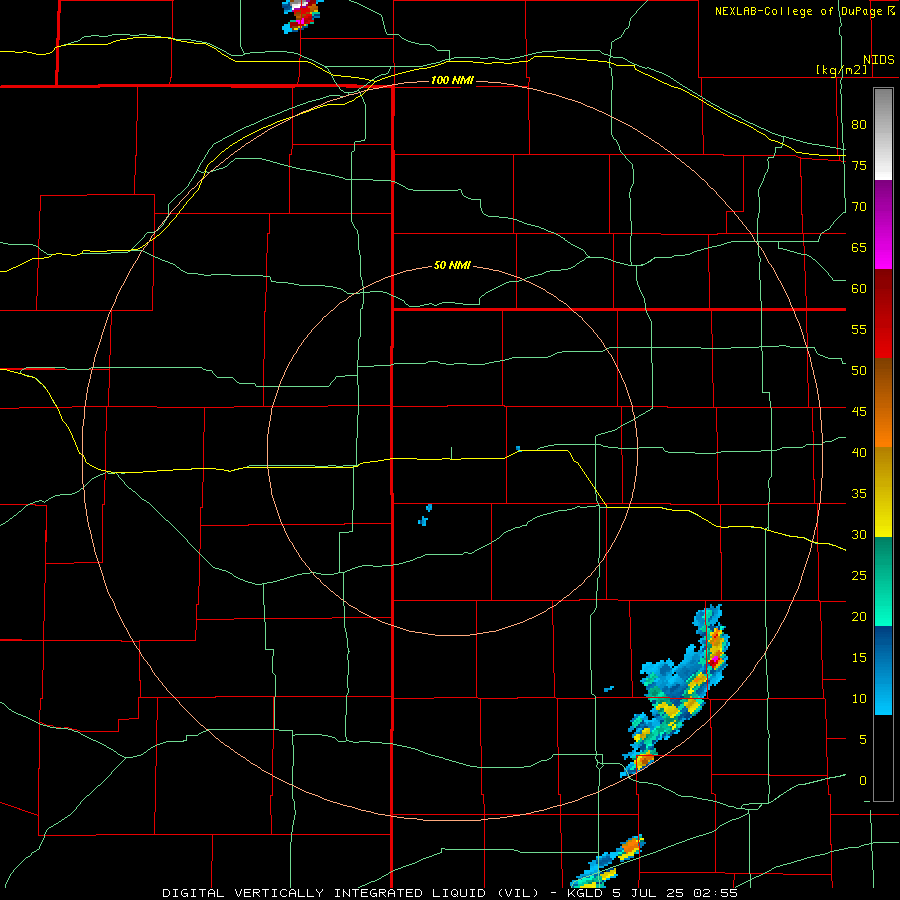Image resolution: width=900 pixels, height=900 pixels.
Task: Pick the green segment of the color bar
Action: [x=883, y=581]
